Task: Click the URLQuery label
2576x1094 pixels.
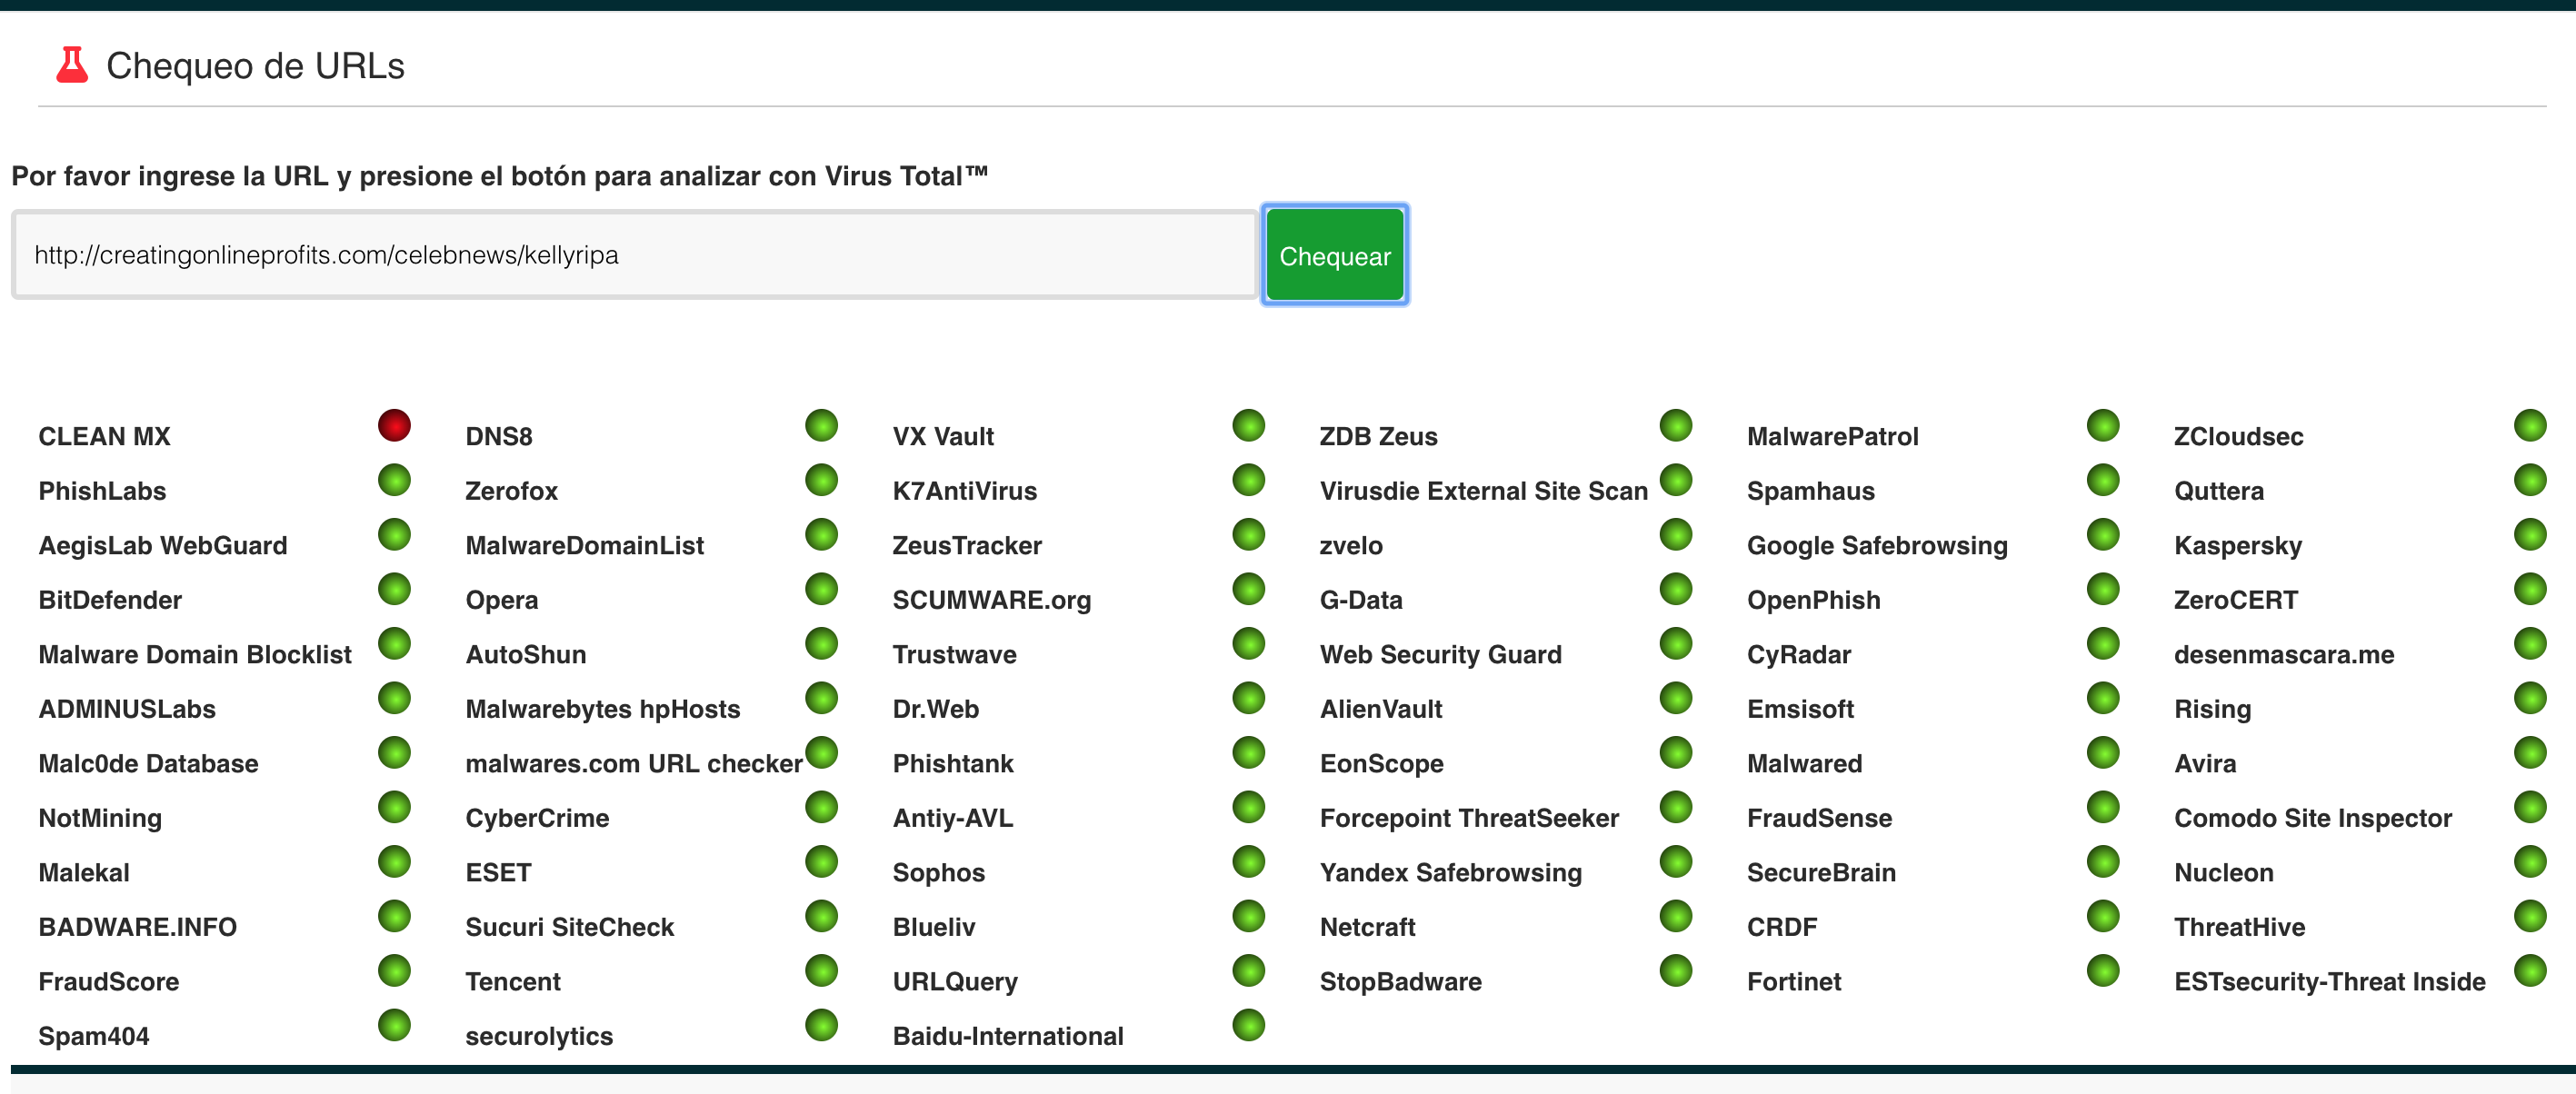Action: pyautogui.click(x=955, y=982)
